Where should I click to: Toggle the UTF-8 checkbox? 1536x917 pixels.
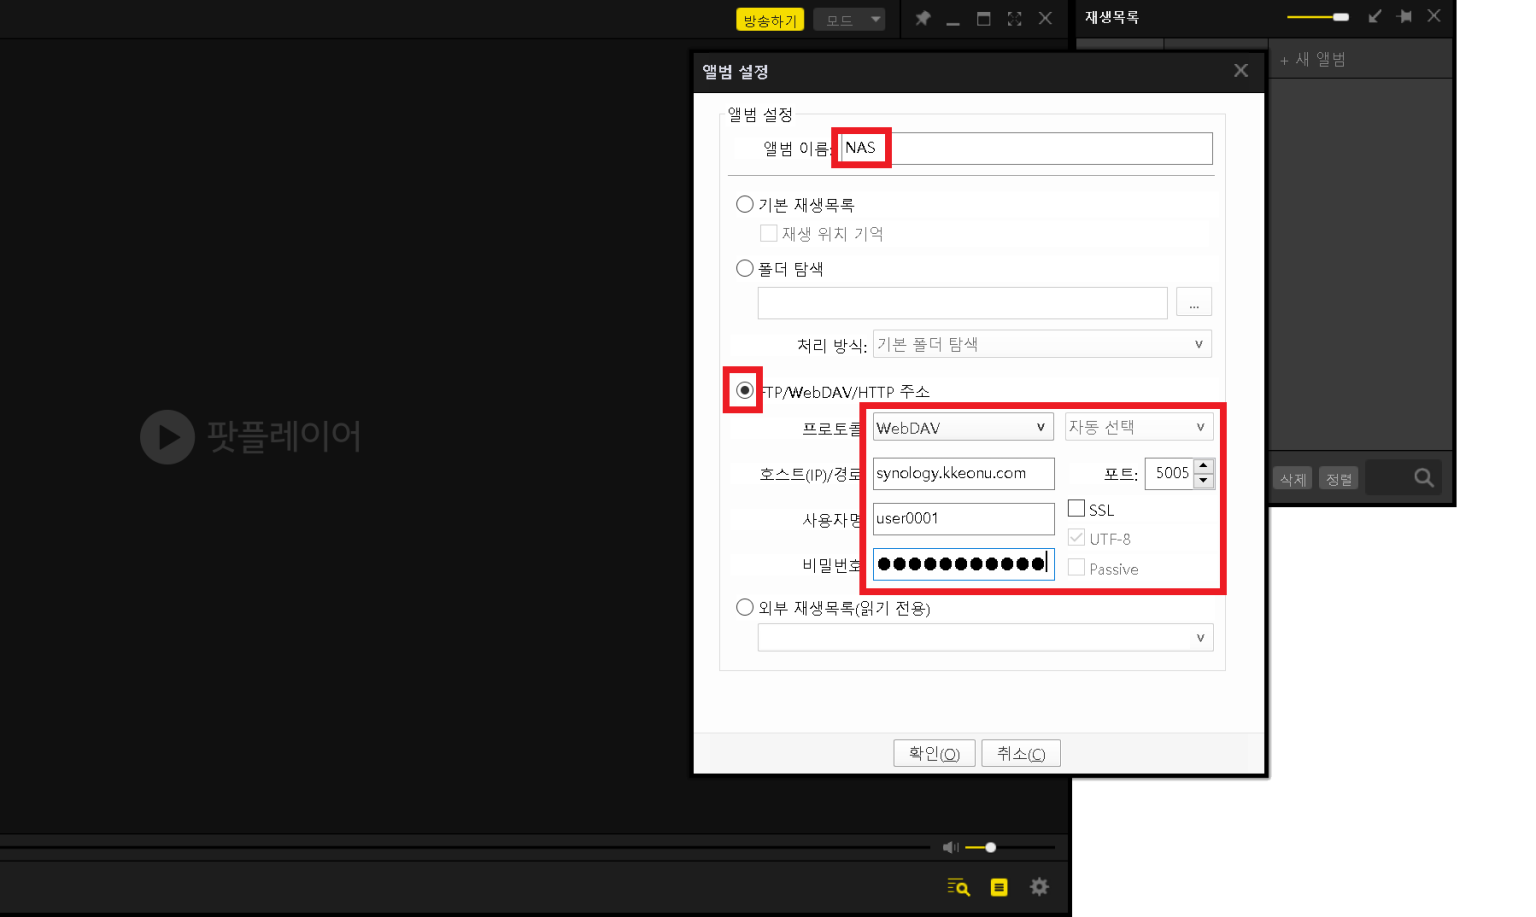1077,538
